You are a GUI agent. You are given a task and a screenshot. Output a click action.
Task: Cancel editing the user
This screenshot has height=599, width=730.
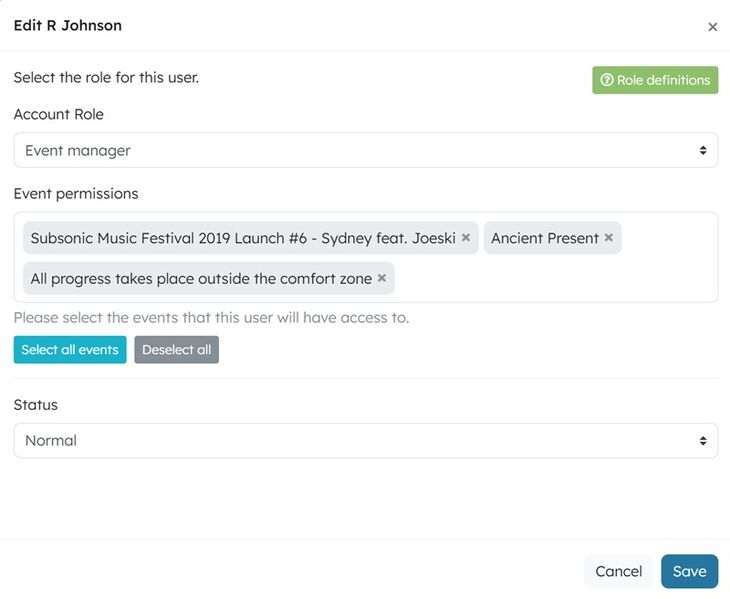pyautogui.click(x=618, y=571)
